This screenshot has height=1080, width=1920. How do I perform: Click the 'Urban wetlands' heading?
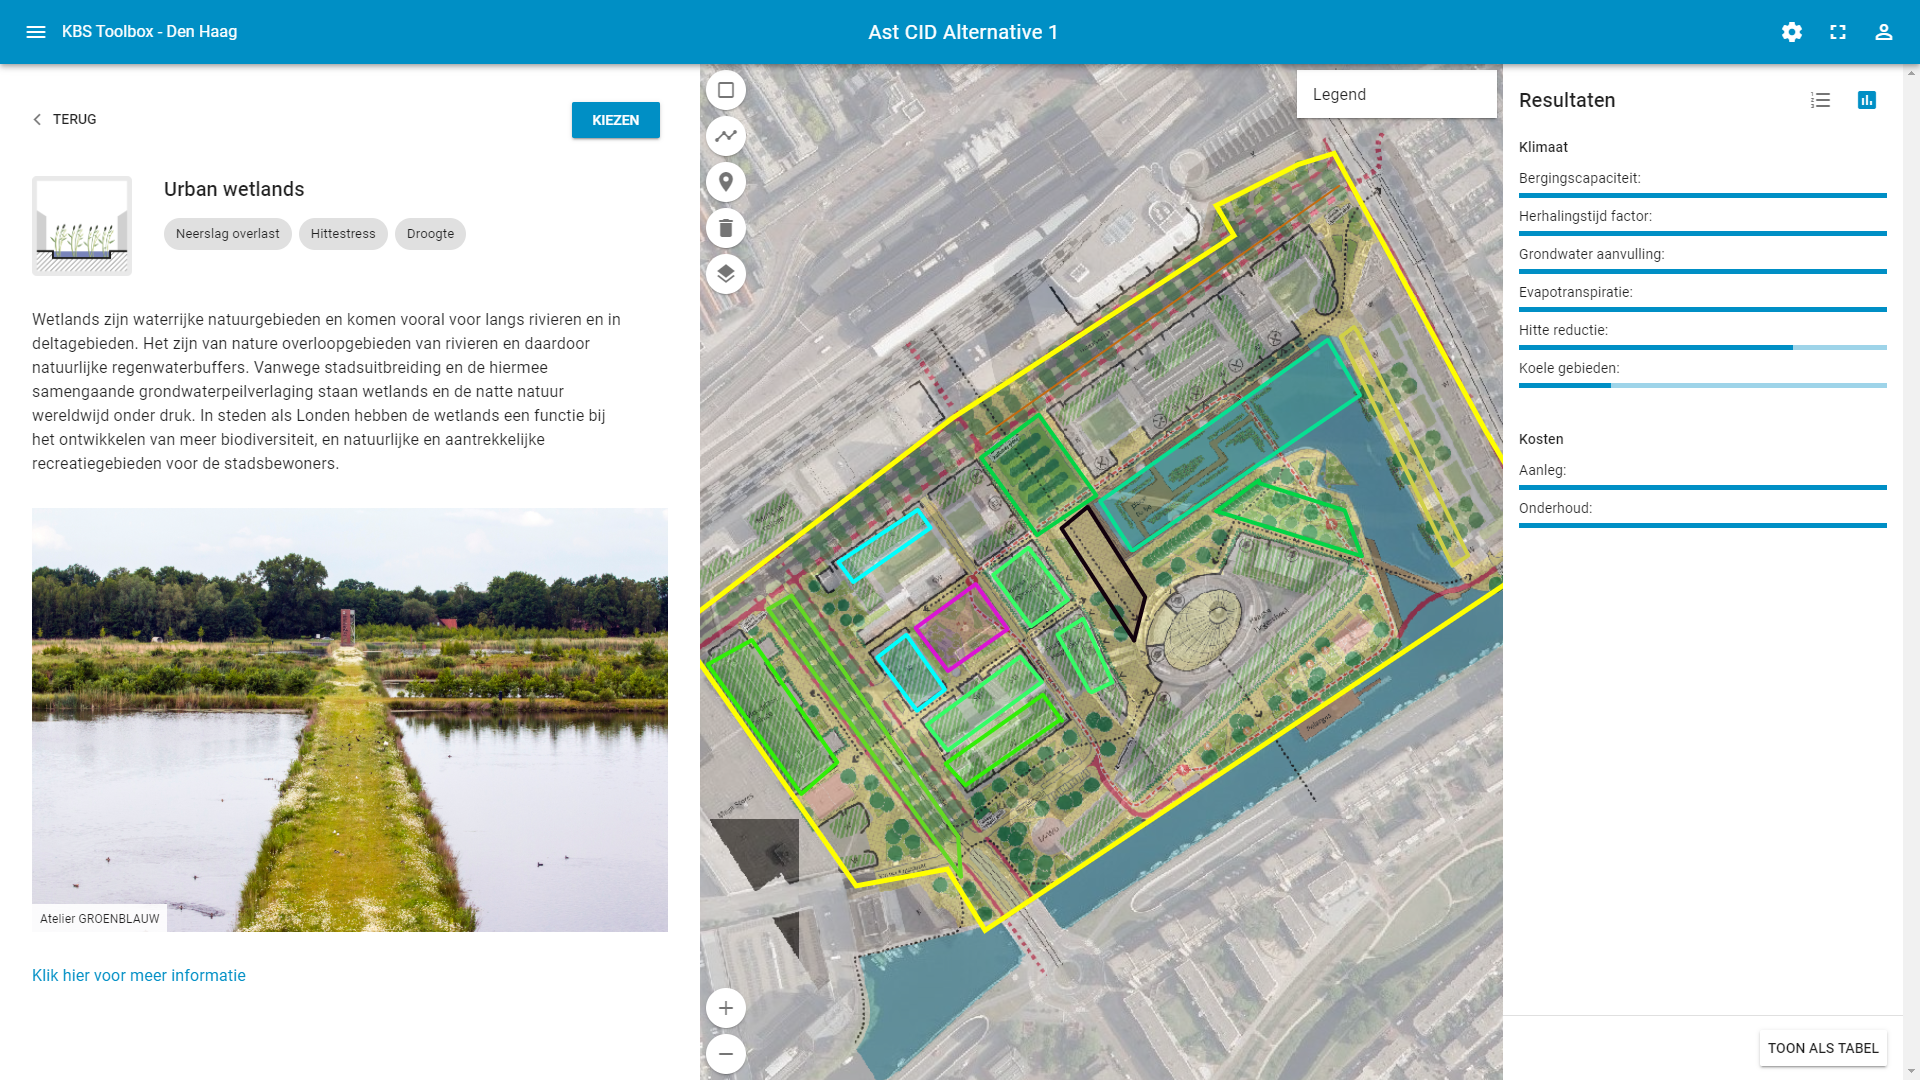[234, 189]
